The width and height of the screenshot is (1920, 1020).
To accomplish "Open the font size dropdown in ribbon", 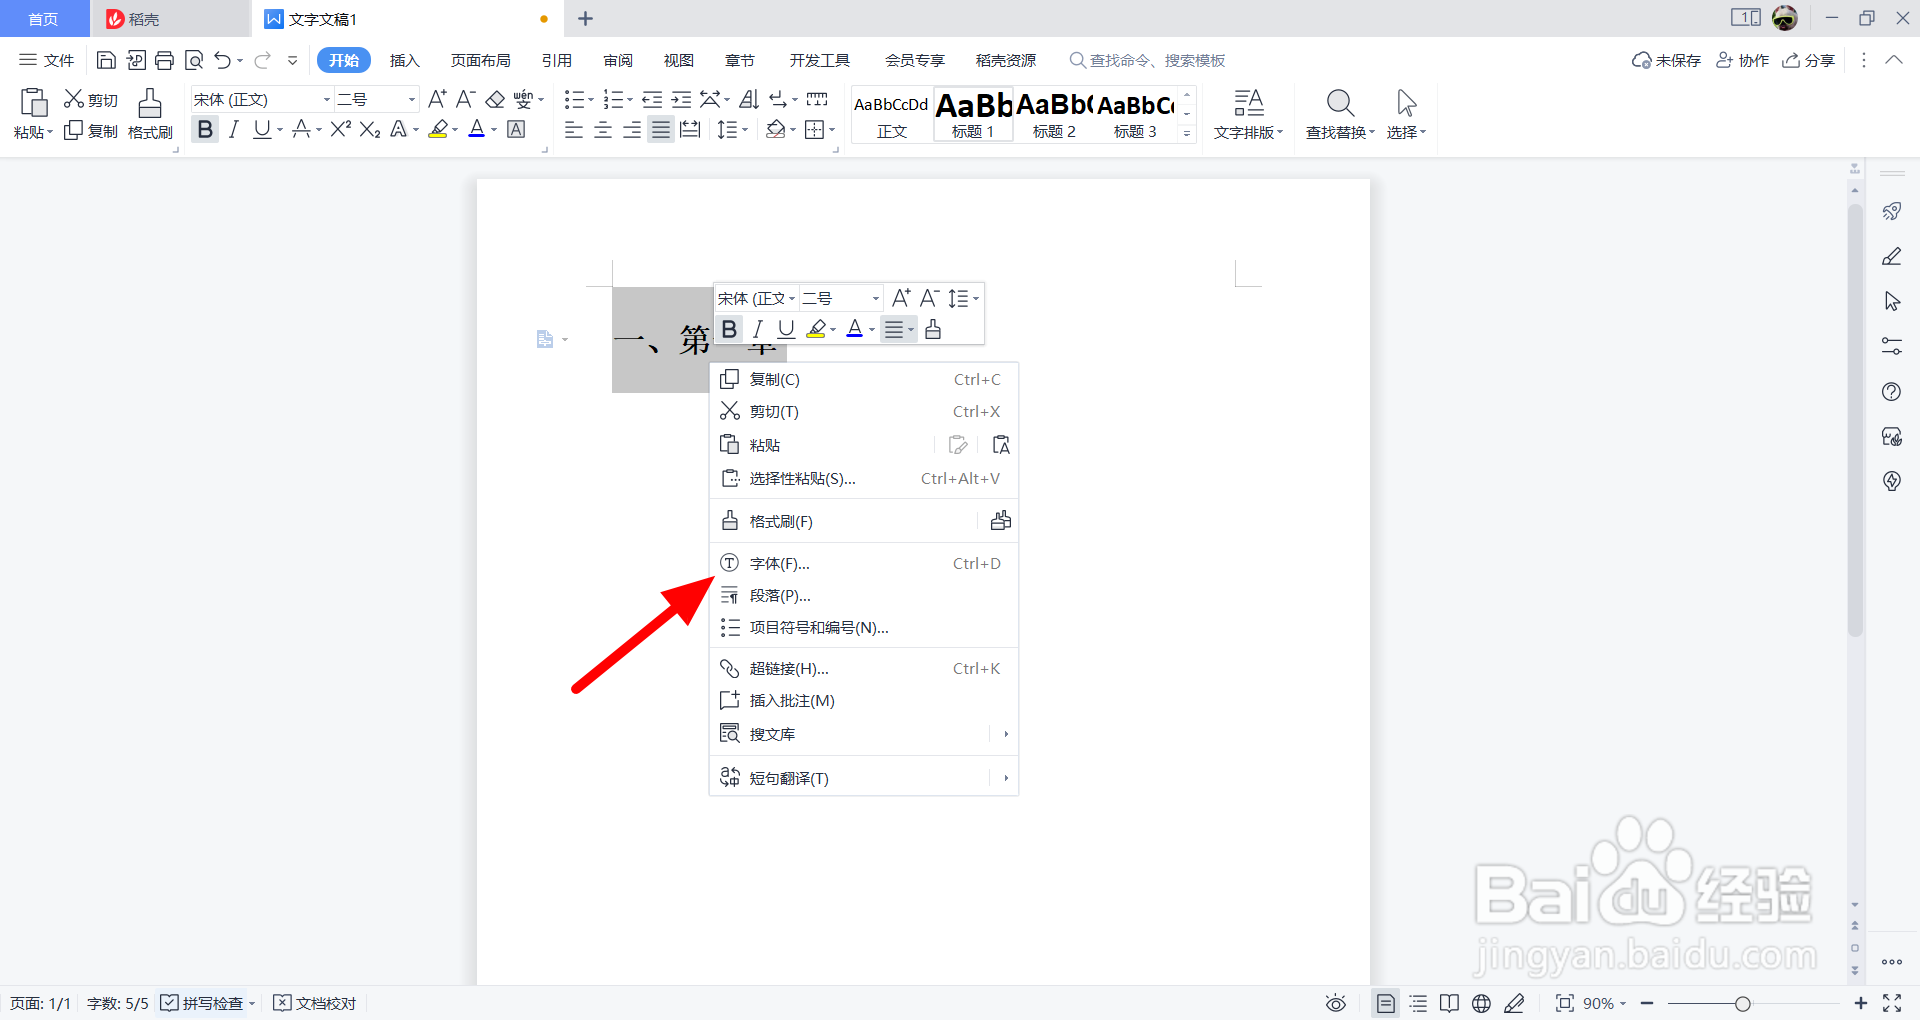I will coord(412,99).
